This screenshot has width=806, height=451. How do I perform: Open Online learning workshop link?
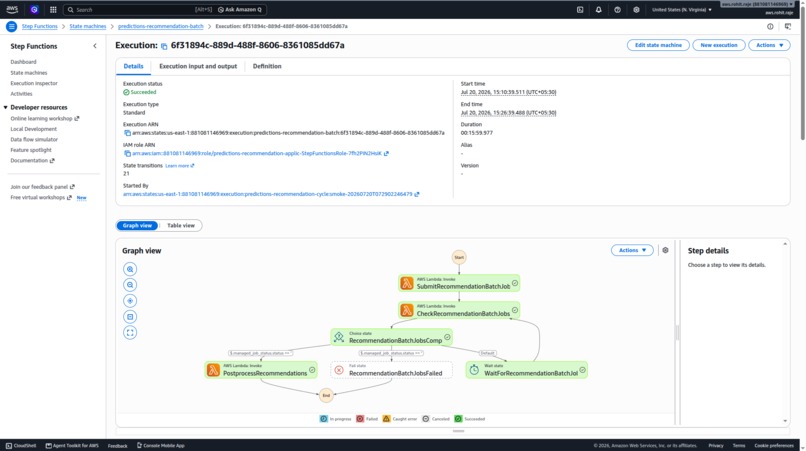point(45,118)
